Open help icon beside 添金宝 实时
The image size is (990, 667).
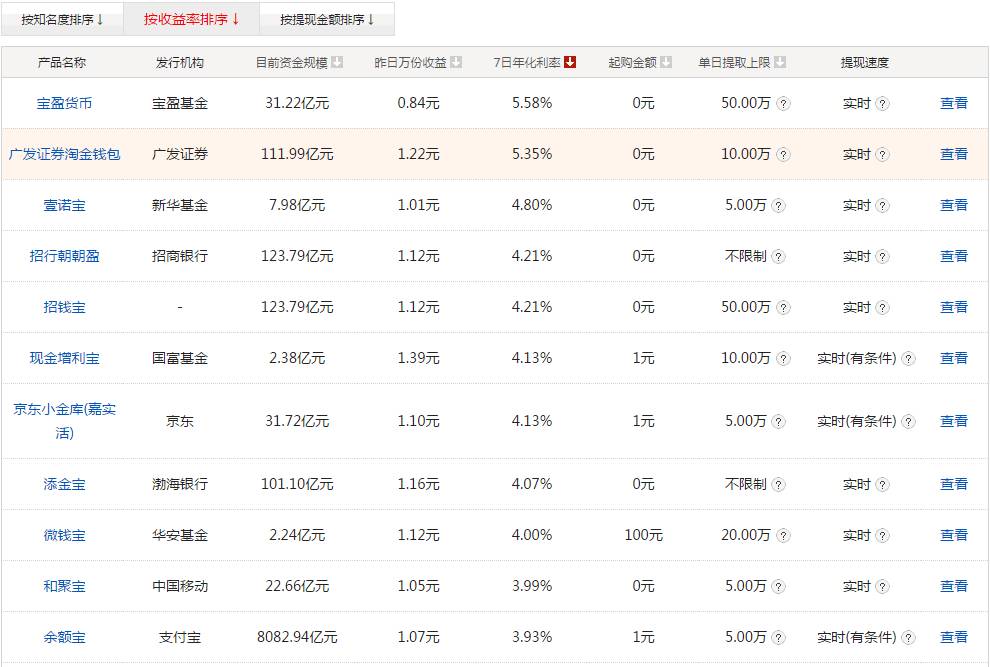pos(883,484)
